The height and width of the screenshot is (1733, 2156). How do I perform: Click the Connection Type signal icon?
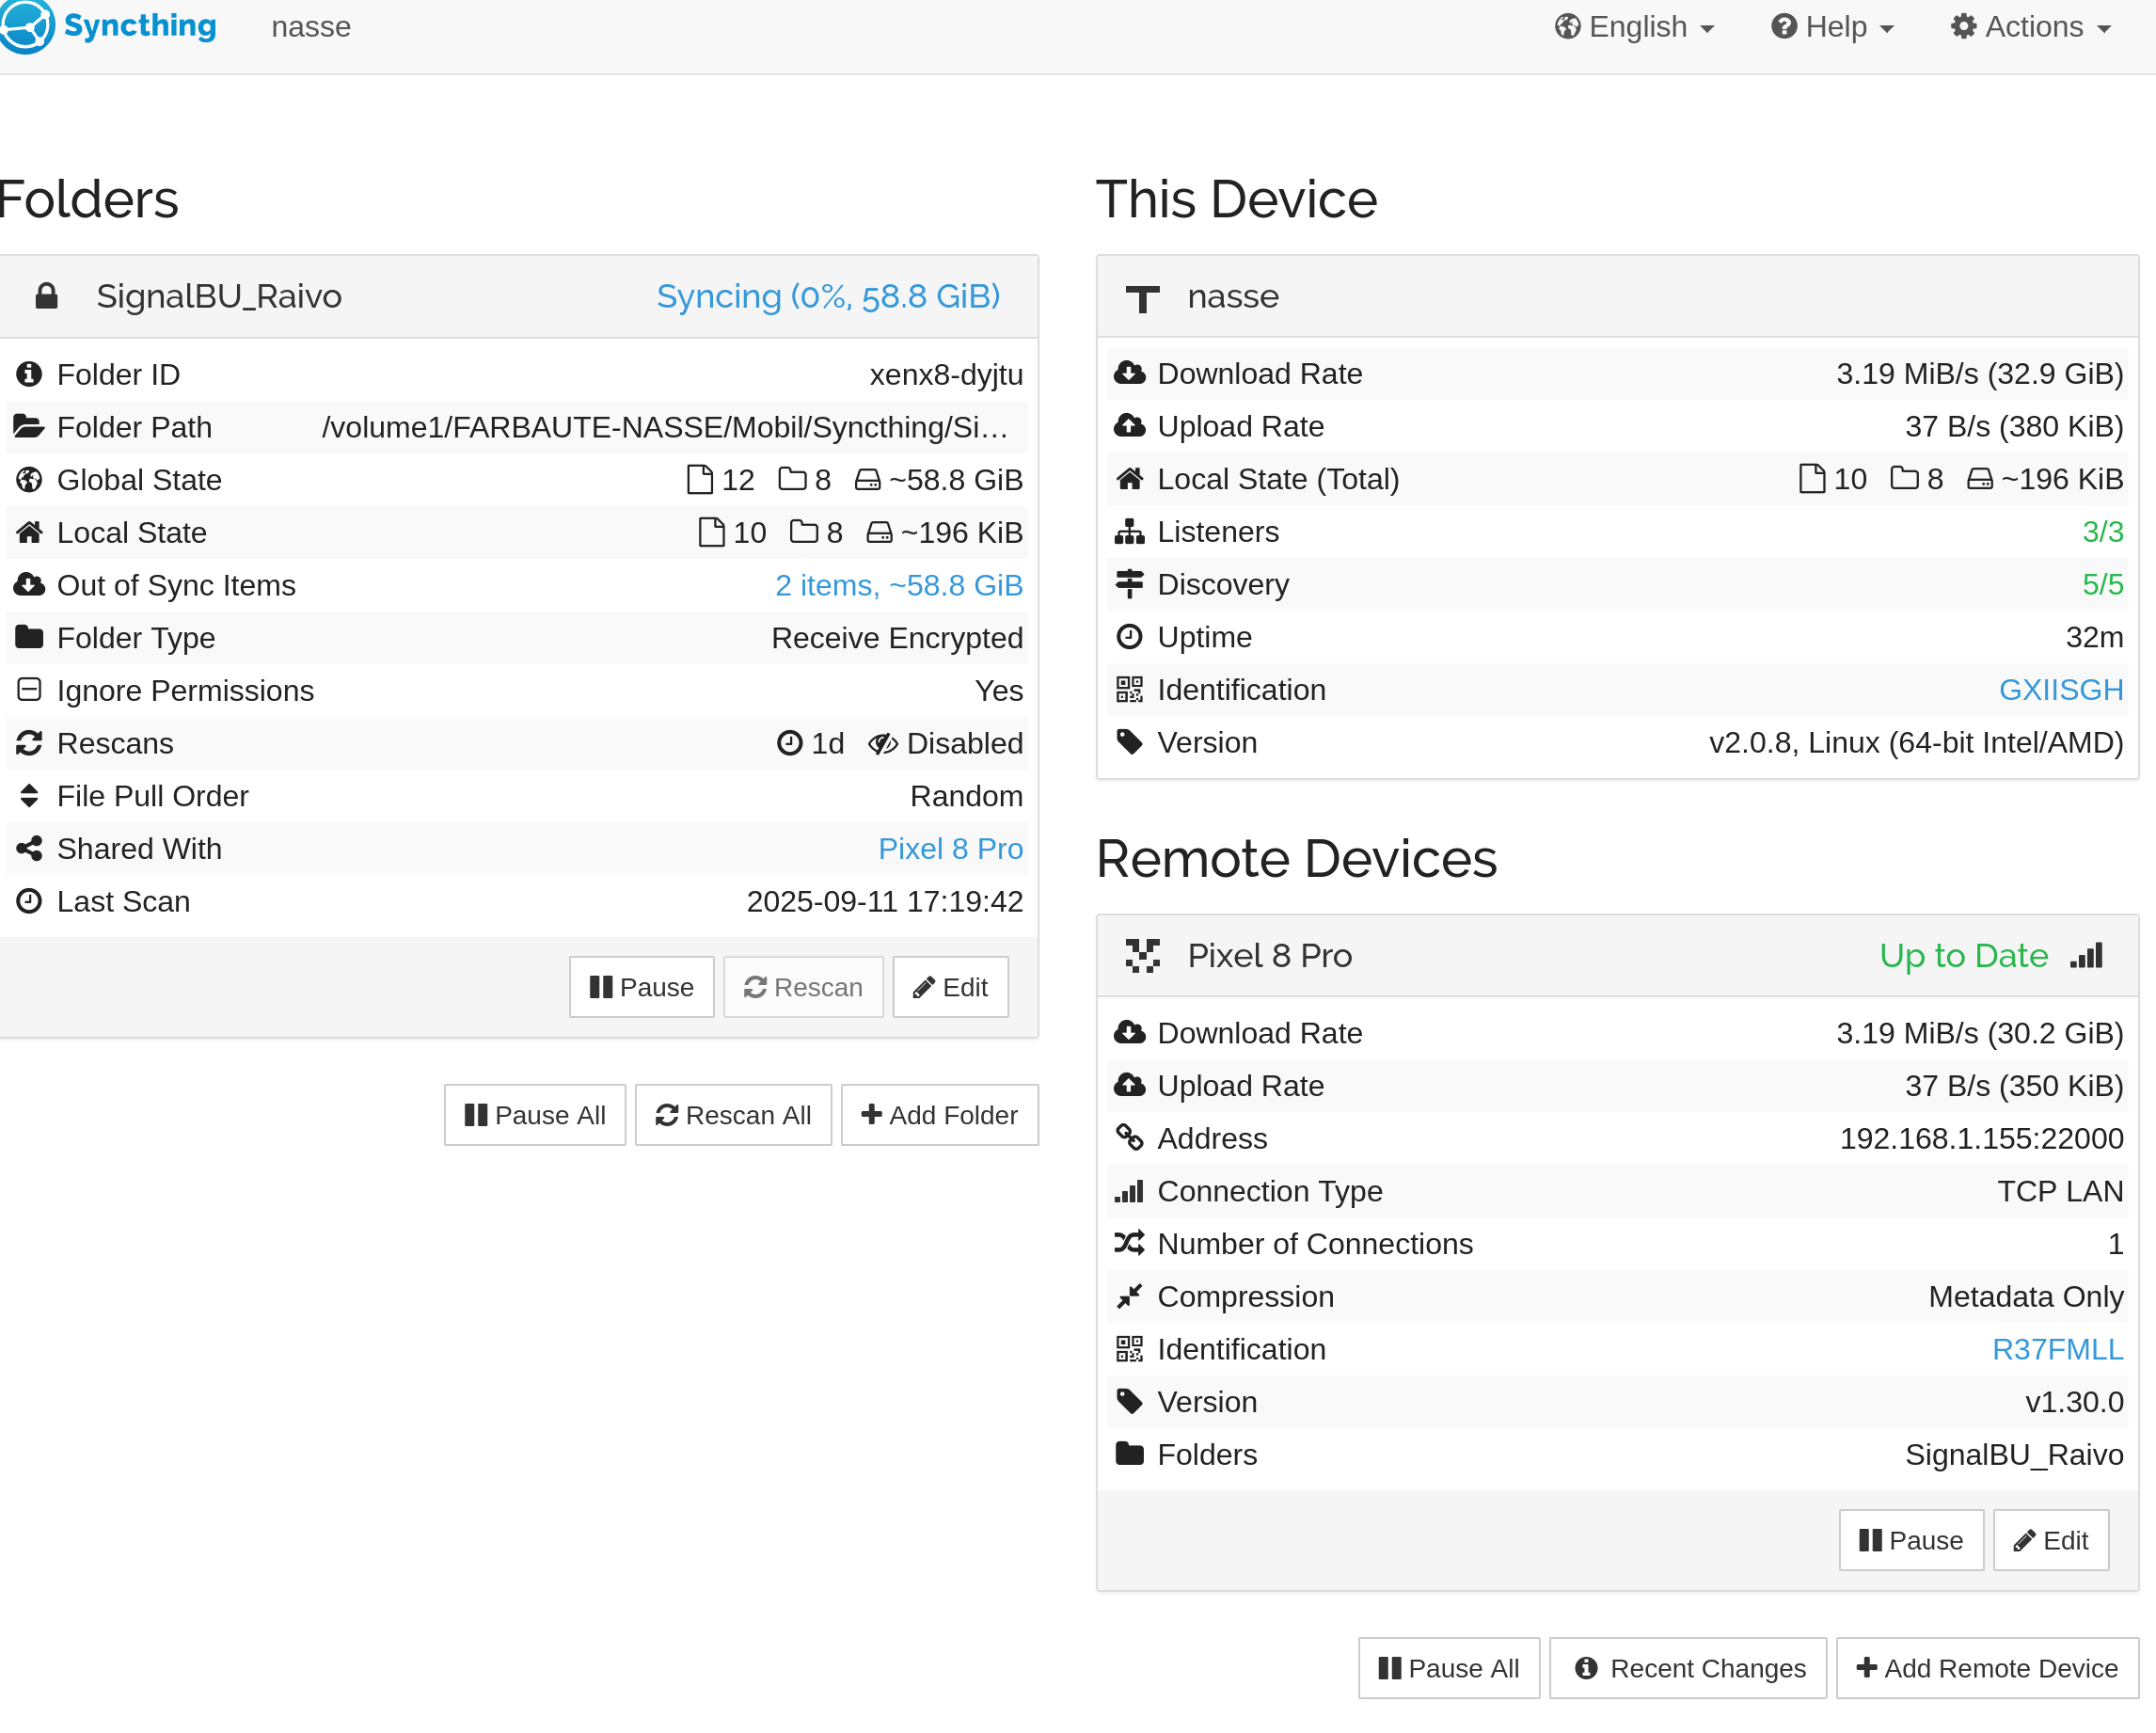click(x=1129, y=1191)
